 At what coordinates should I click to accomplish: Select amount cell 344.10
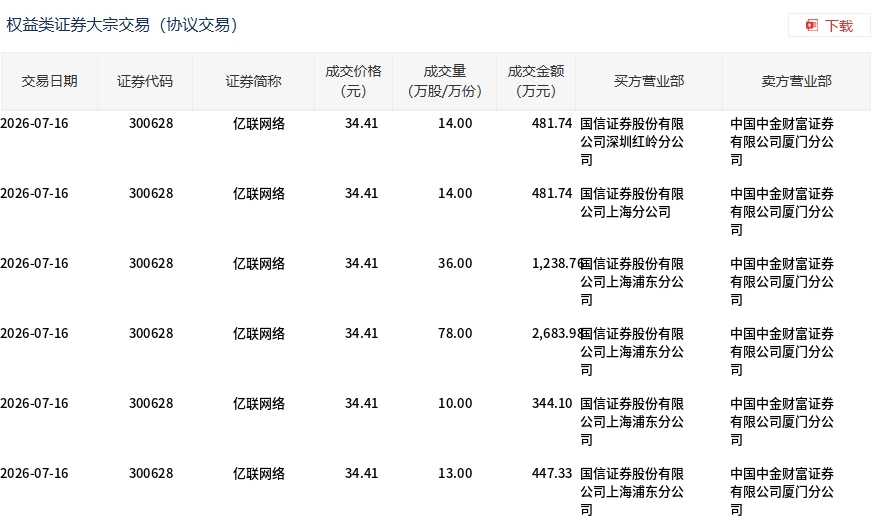coord(552,404)
